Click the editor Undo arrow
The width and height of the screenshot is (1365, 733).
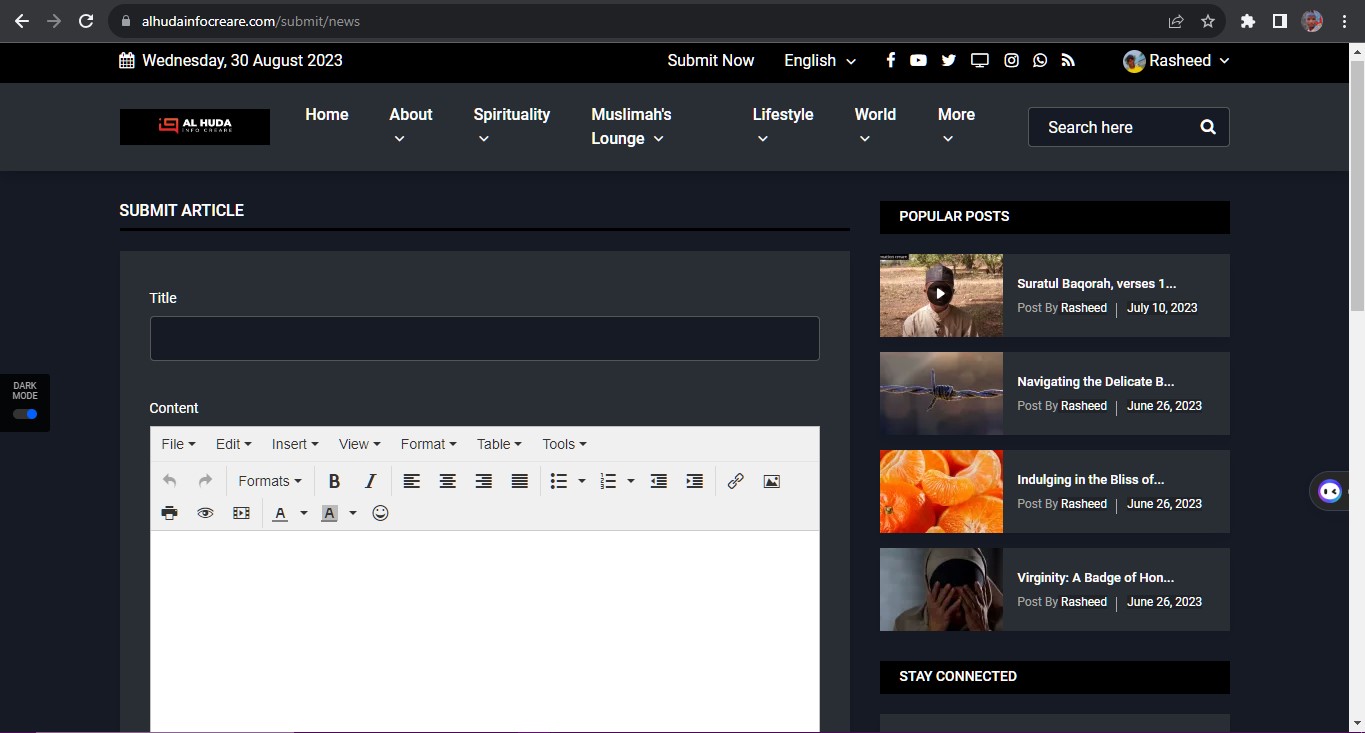click(x=169, y=481)
